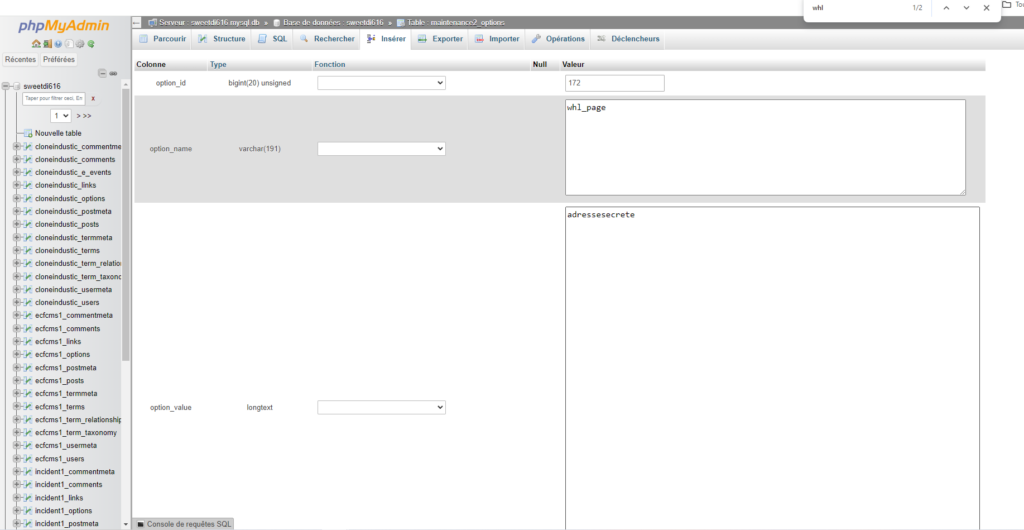
Task: Open function dropdown for option_name row
Action: coord(381,148)
